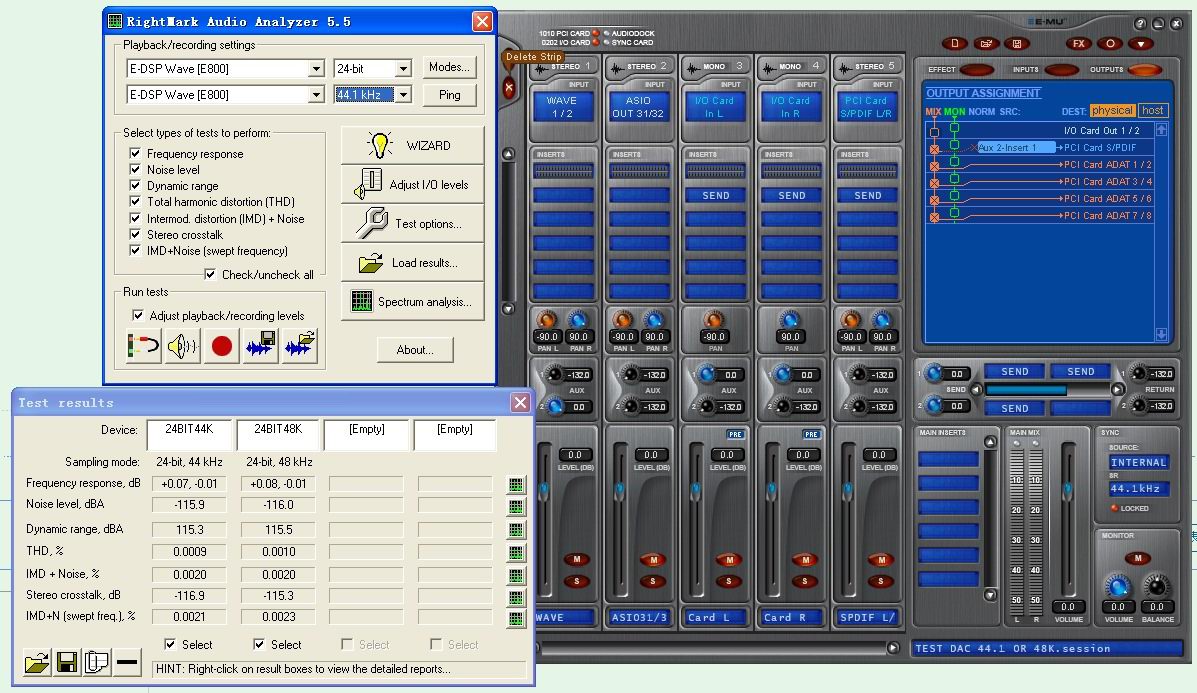The width and height of the screenshot is (1197, 693).
Task: Uncheck Noise level test
Action: click(x=135, y=169)
